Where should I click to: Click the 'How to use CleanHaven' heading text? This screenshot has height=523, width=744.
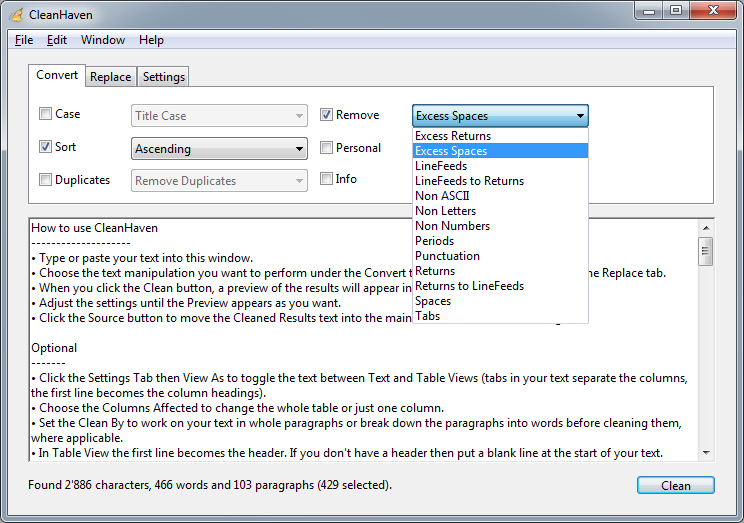click(x=94, y=228)
